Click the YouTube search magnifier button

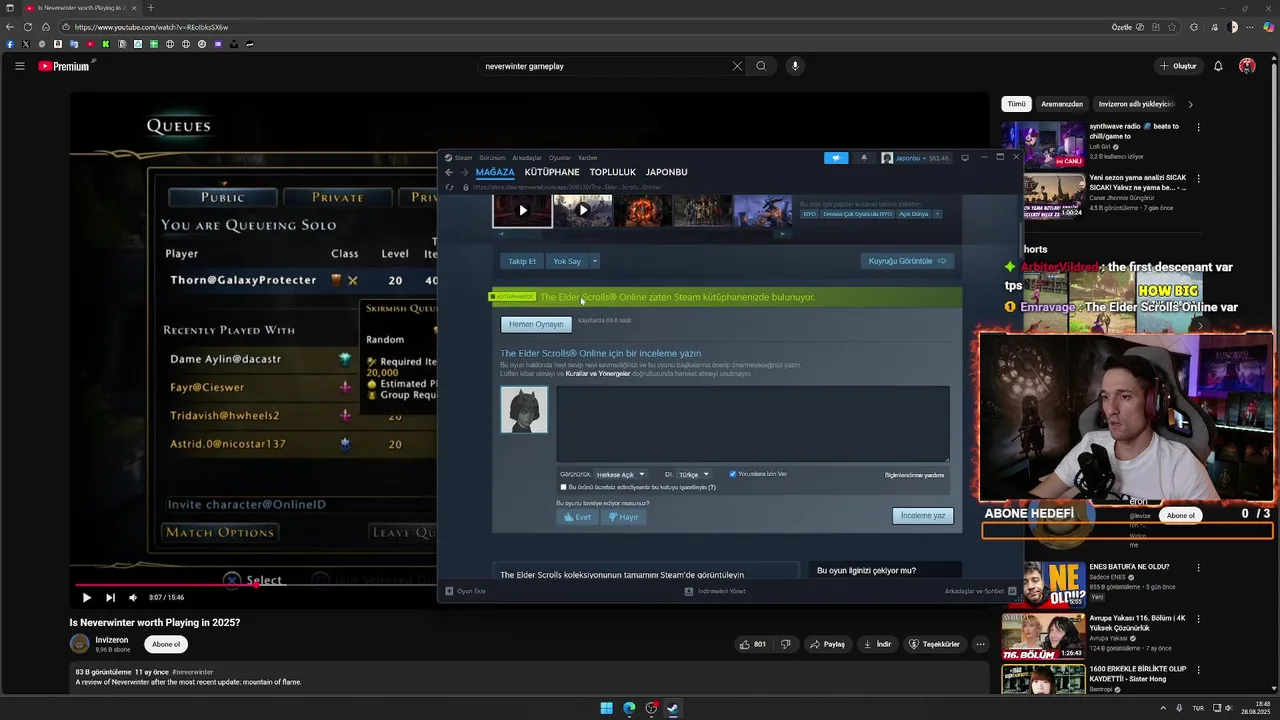[x=761, y=66]
